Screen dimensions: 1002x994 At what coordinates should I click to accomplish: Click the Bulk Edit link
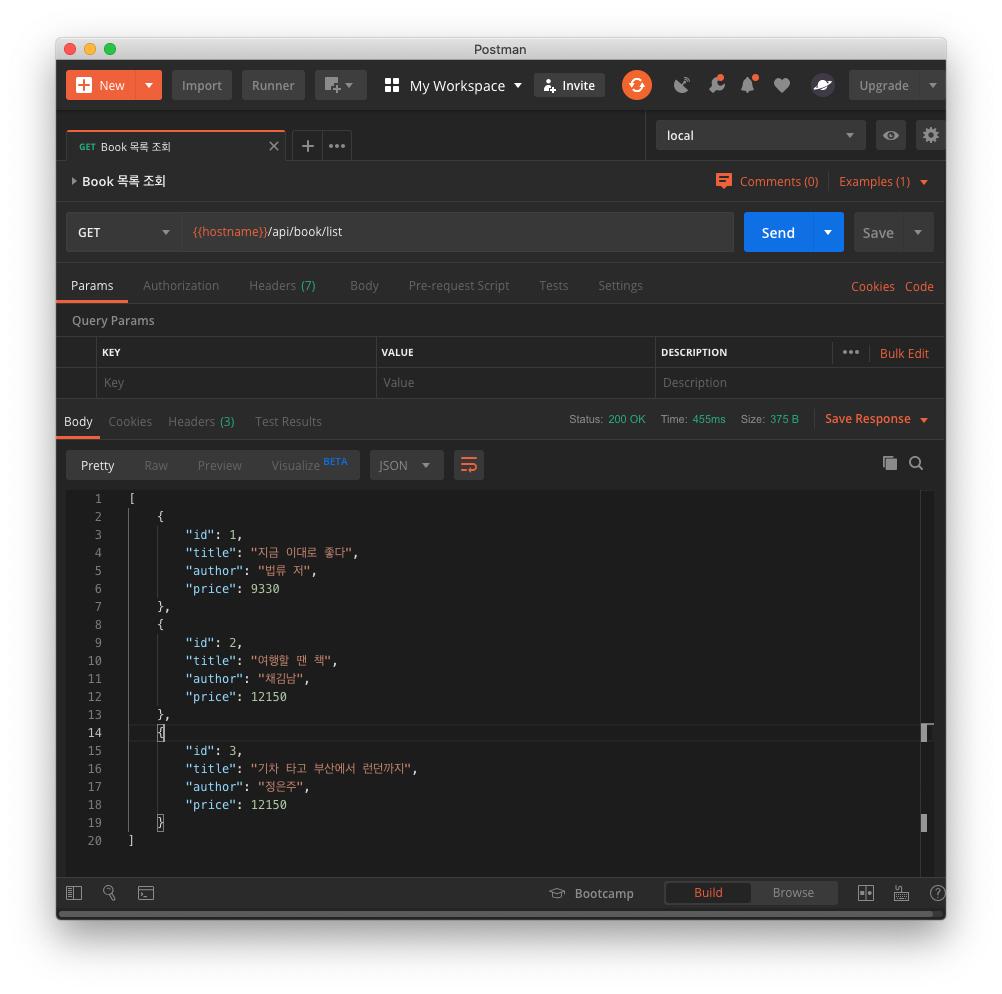(904, 353)
